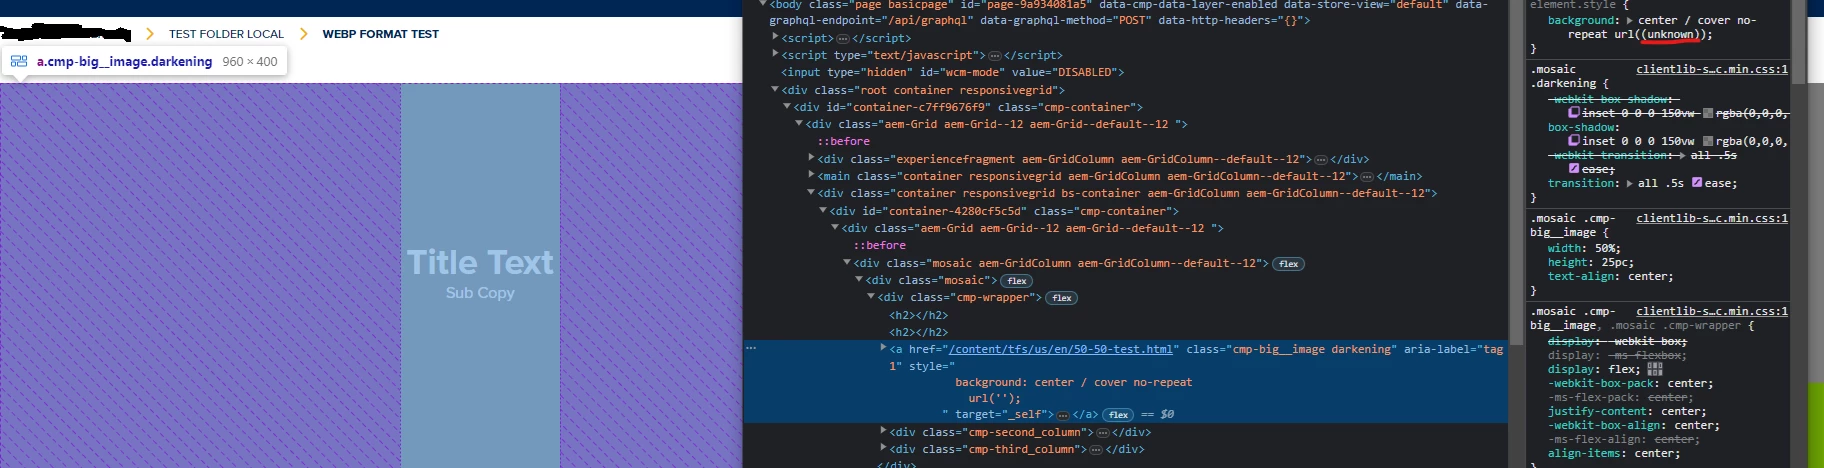Click the url('') value in selected anchor style
Image resolution: width=1824 pixels, height=468 pixels.
(x=994, y=398)
